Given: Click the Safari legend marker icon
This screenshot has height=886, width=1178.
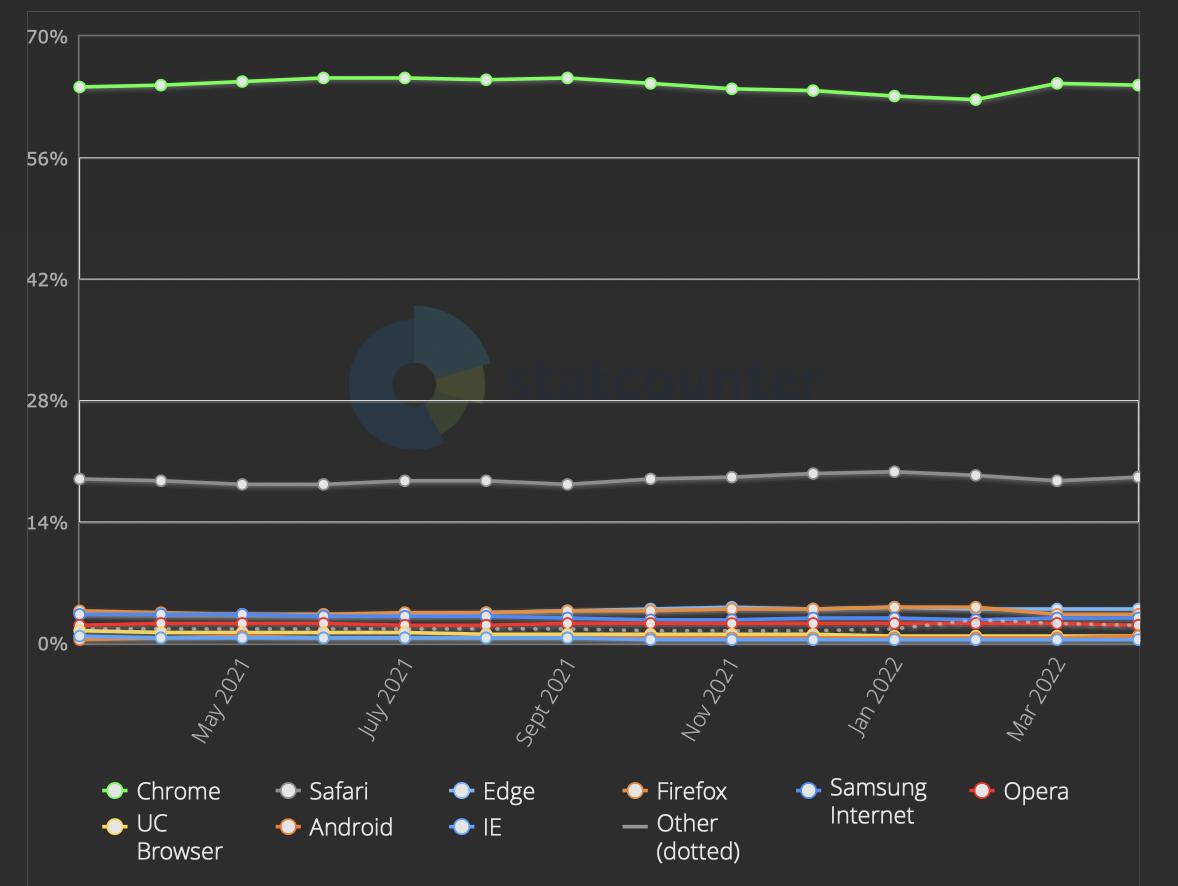Looking at the screenshot, I should (288, 791).
